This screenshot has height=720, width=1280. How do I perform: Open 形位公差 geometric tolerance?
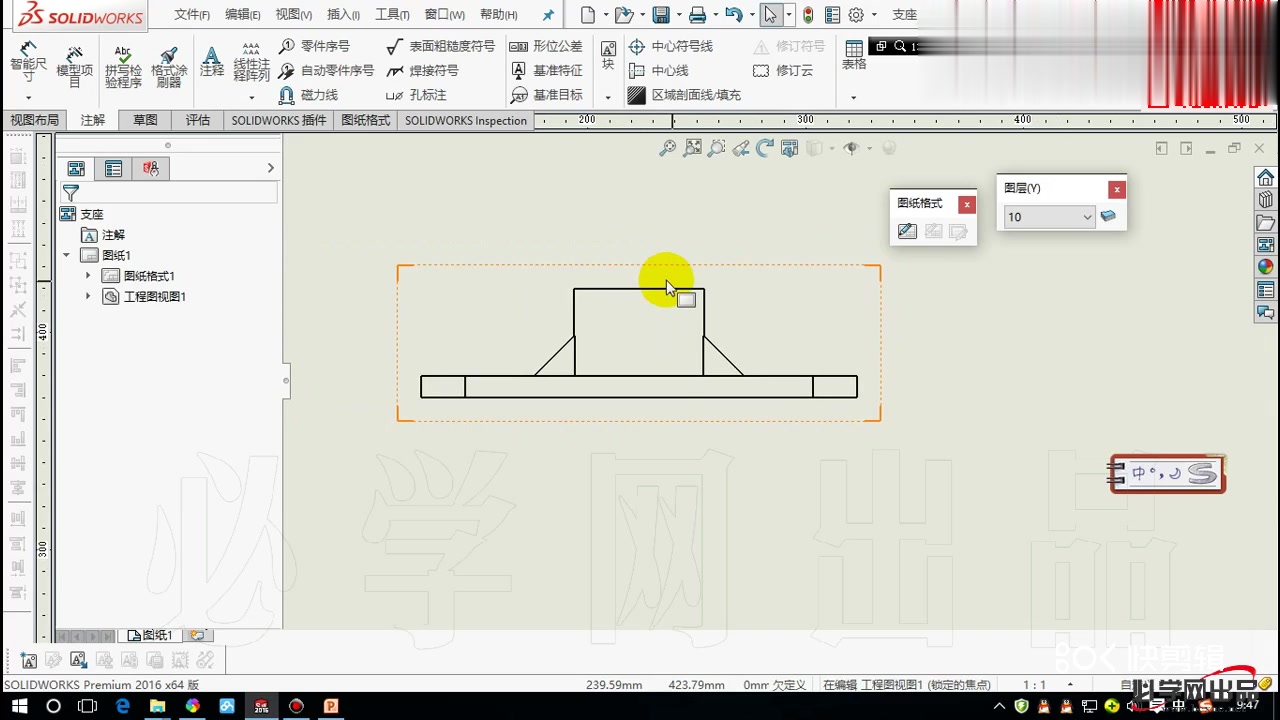(x=546, y=46)
